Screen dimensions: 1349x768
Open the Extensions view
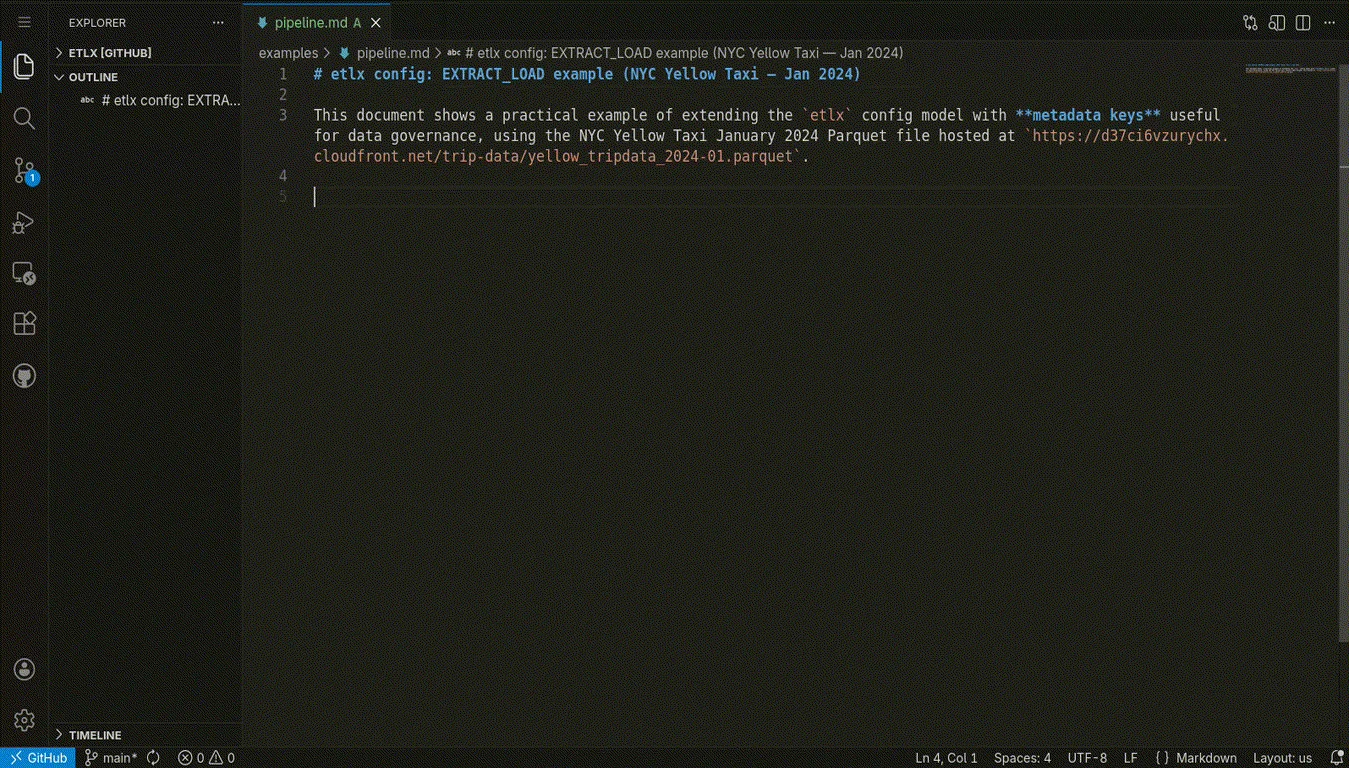pyautogui.click(x=24, y=322)
